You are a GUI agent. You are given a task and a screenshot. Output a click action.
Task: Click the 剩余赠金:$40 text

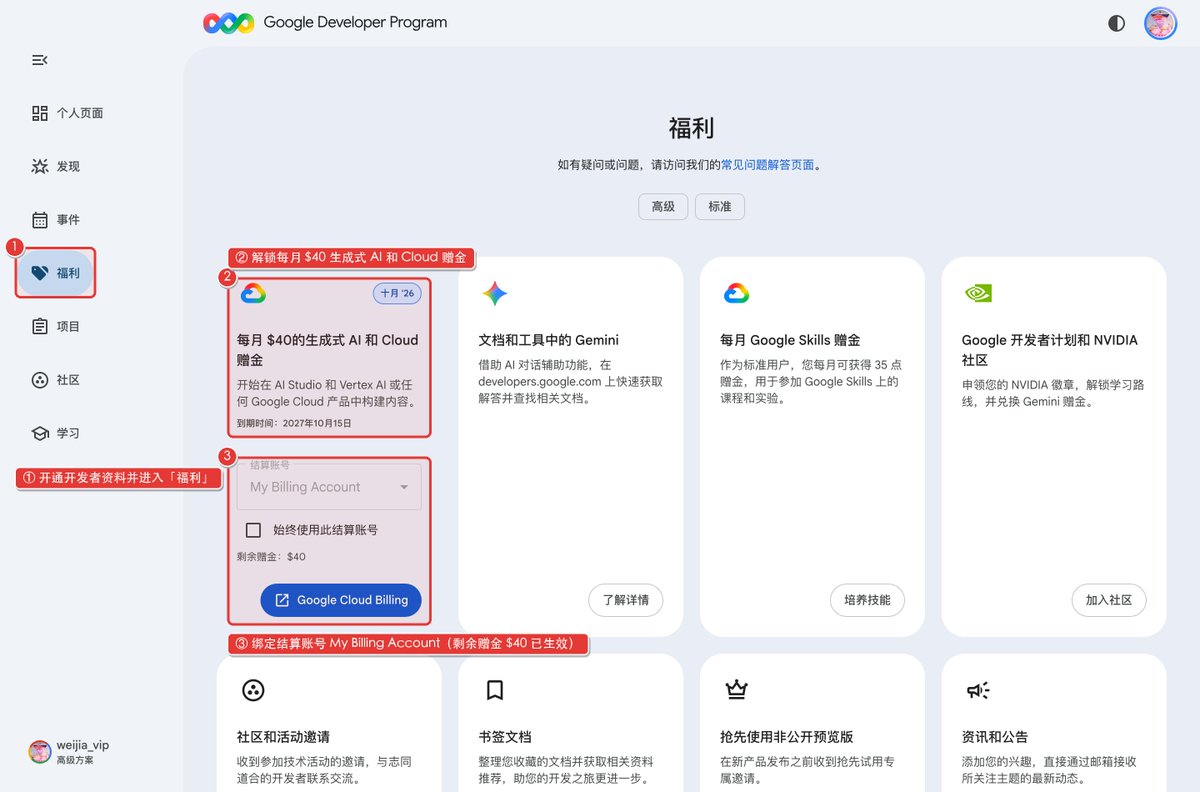pyautogui.click(x=271, y=557)
